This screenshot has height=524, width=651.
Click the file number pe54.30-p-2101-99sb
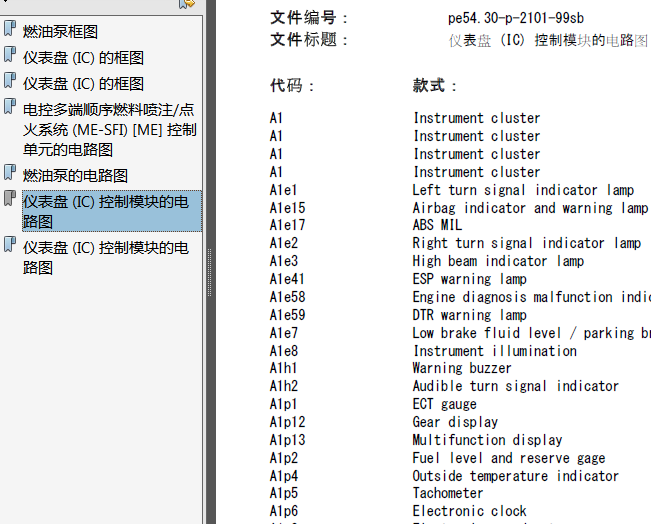tap(516, 18)
